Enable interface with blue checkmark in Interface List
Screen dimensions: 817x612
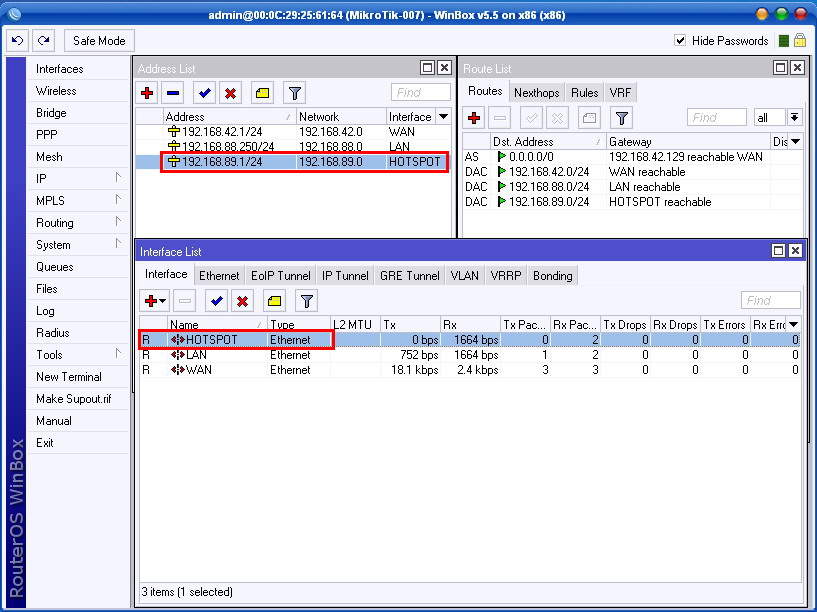[217, 301]
